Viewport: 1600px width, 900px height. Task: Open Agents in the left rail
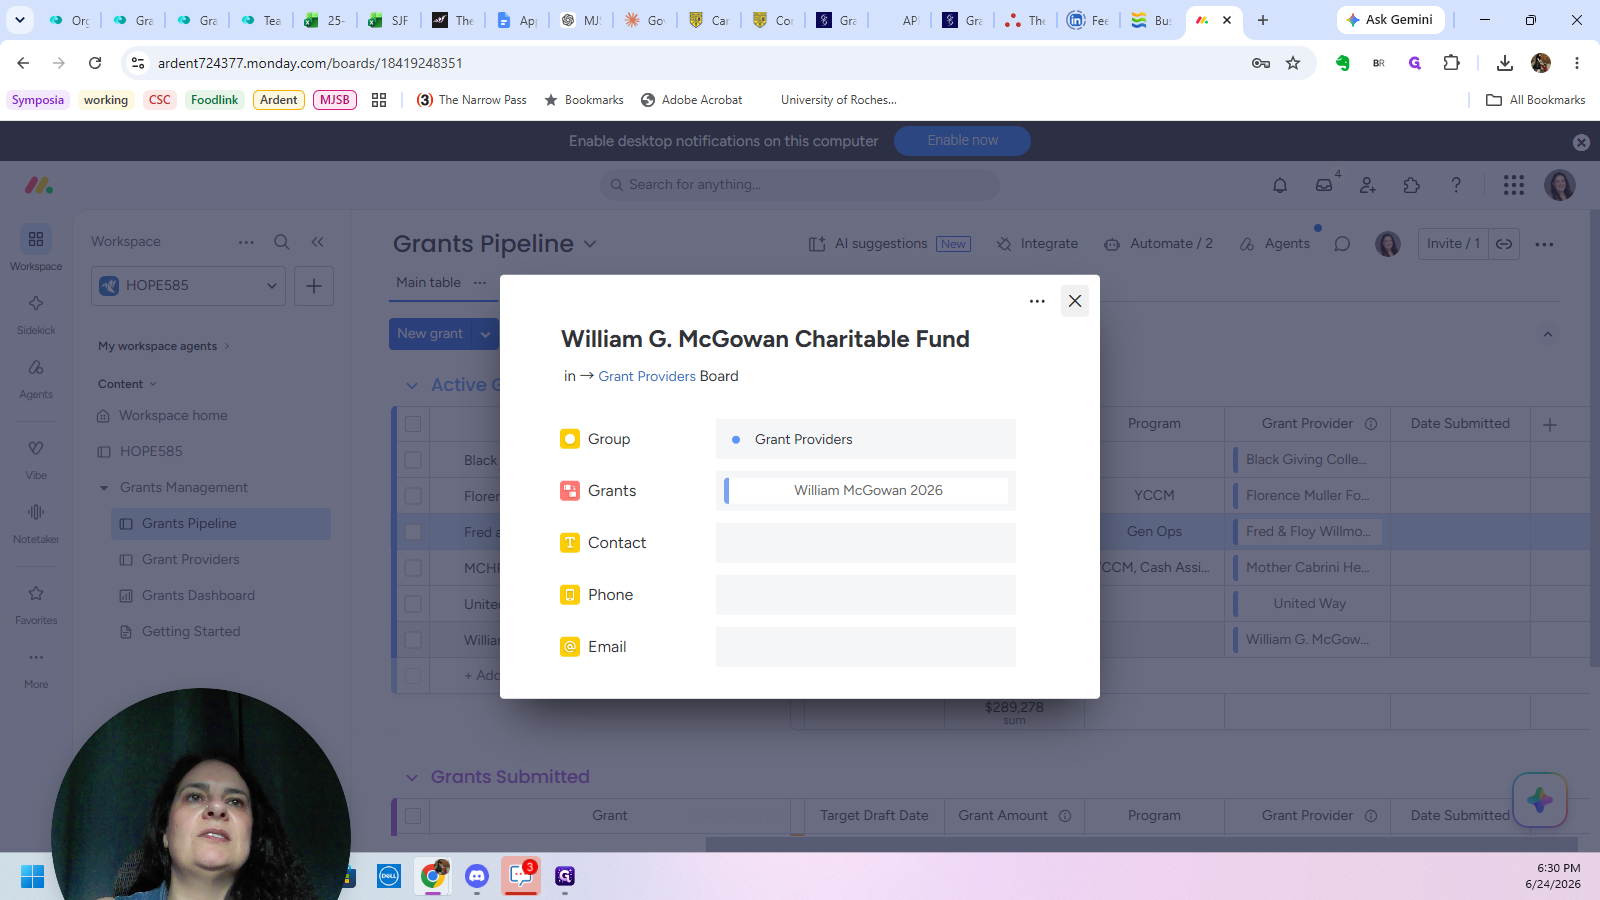tap(36, 377)
